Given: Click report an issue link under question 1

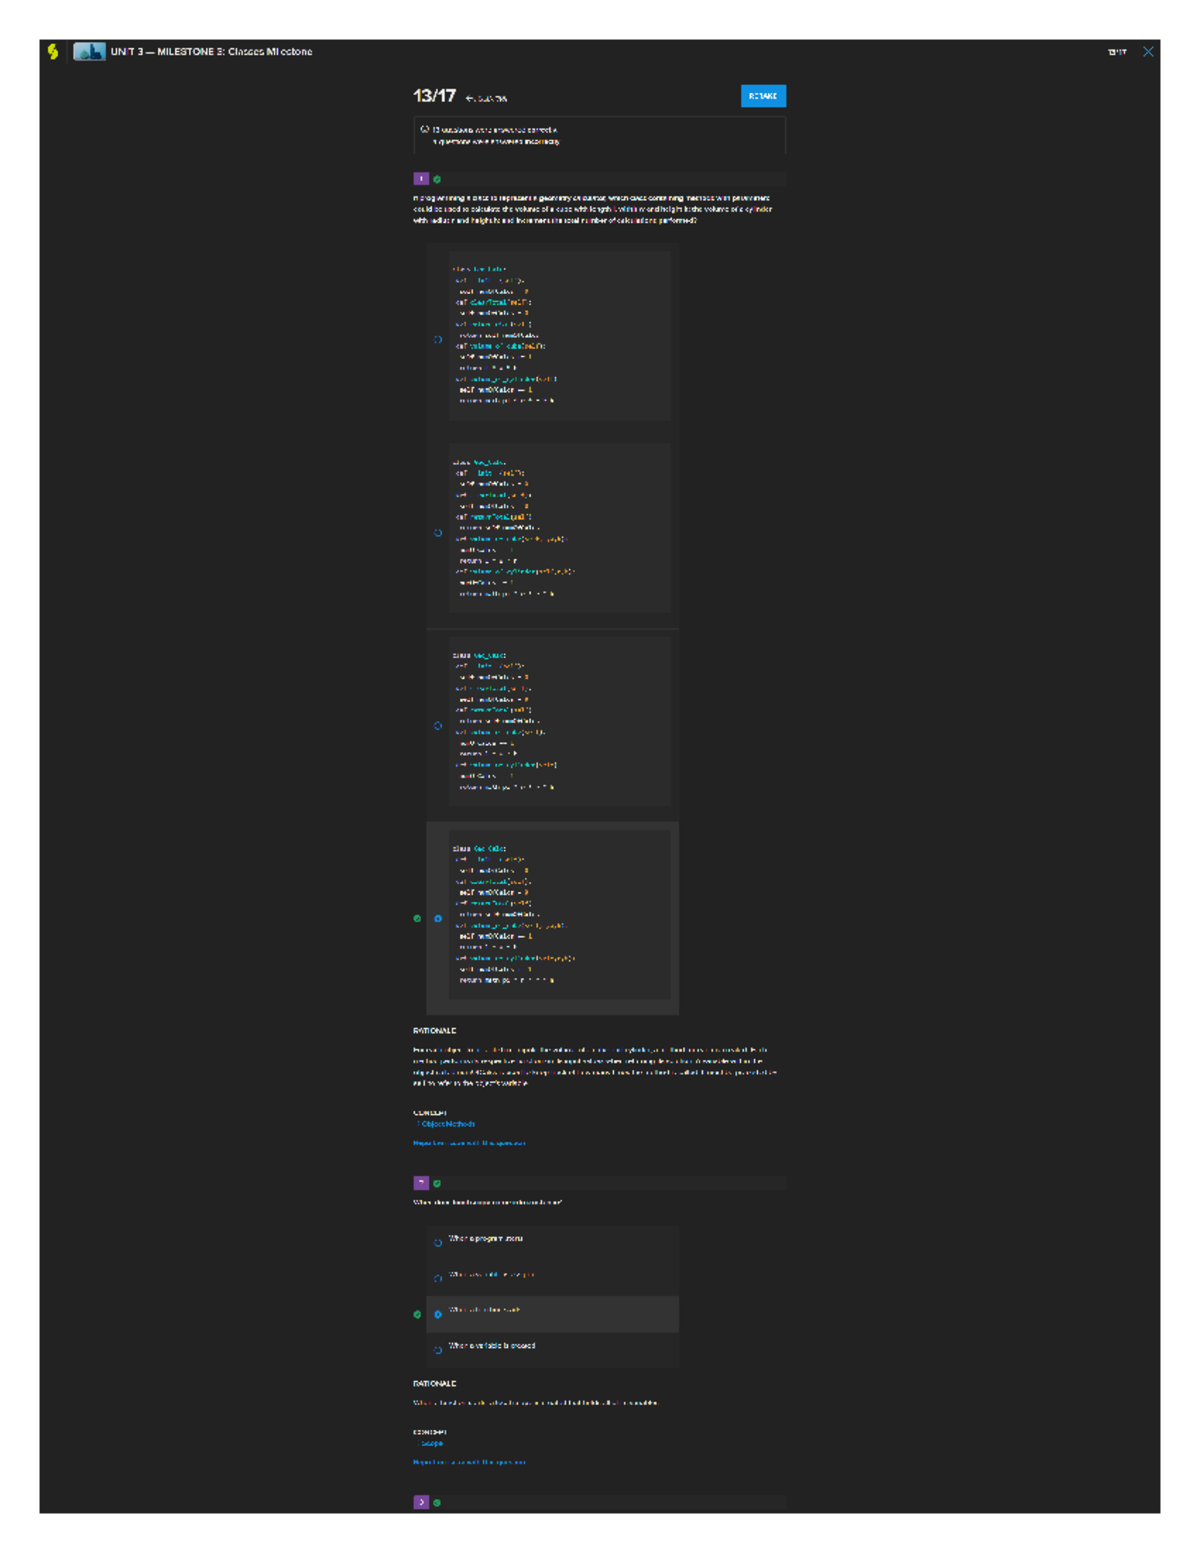Looking at the screenshot, I should coord(469,1143).
